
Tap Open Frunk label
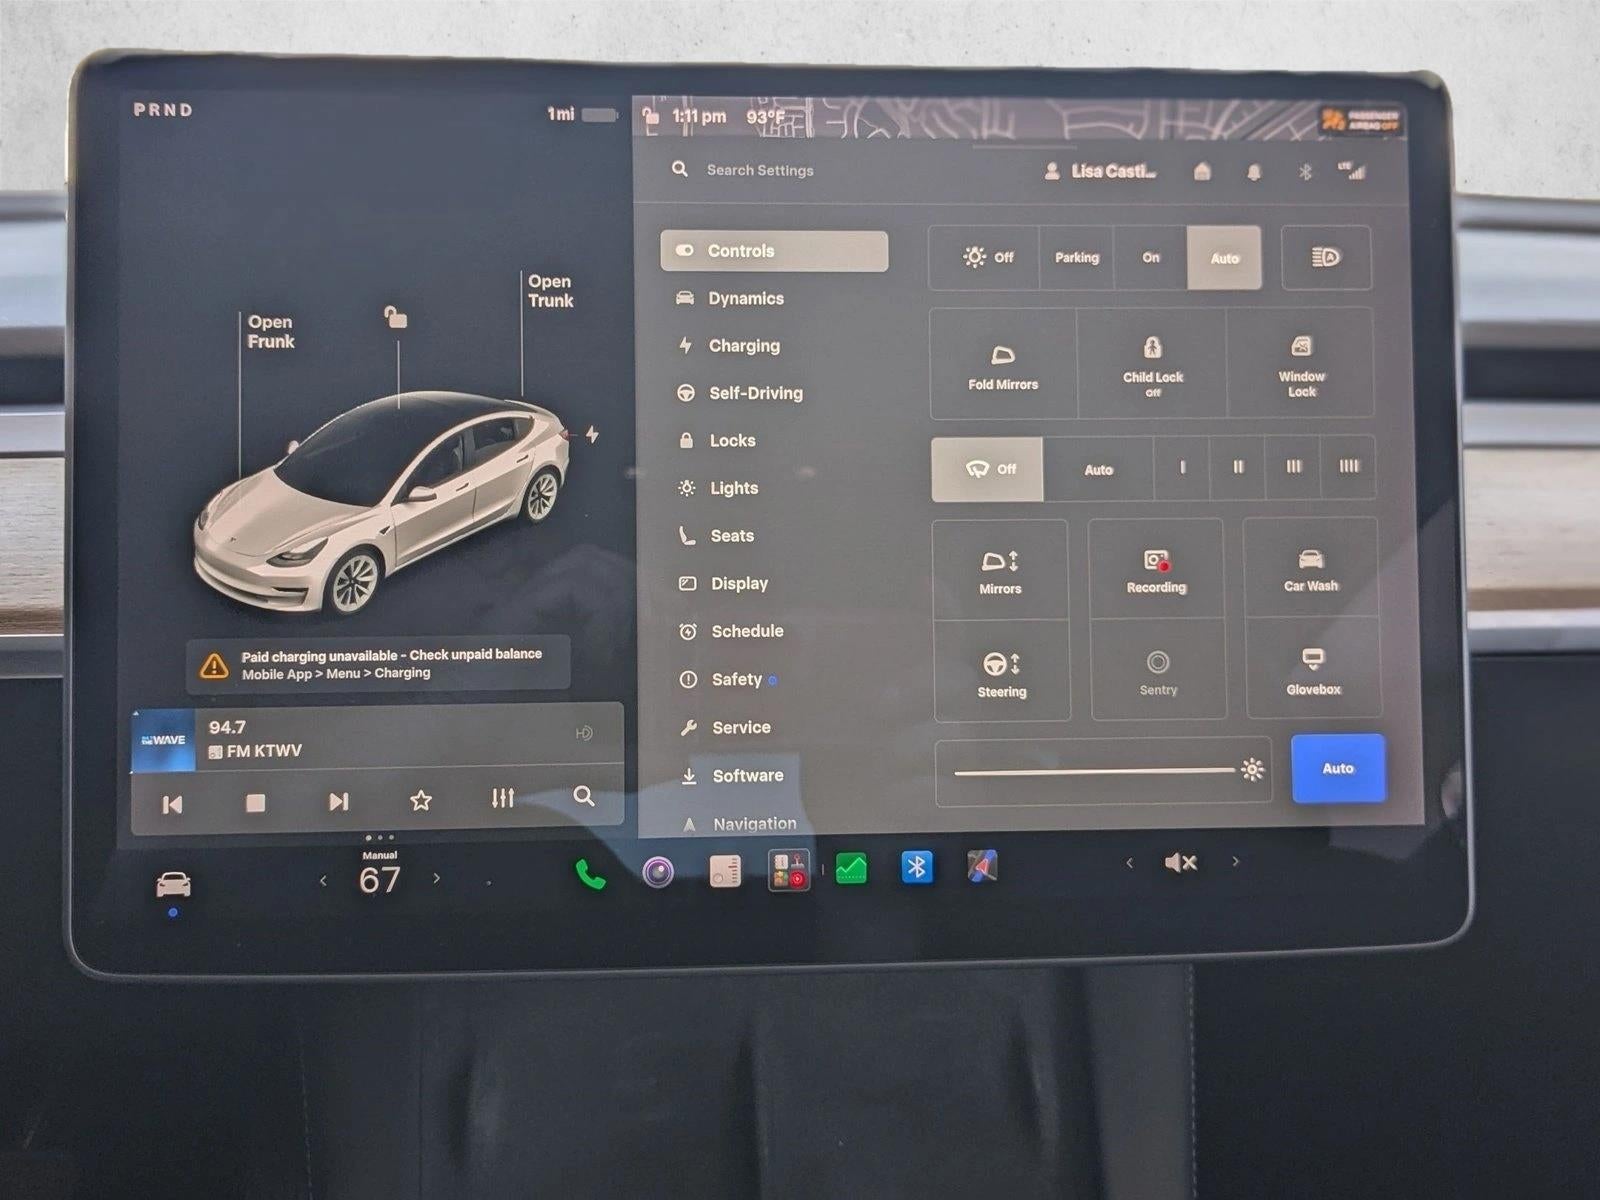pos(271,331)
